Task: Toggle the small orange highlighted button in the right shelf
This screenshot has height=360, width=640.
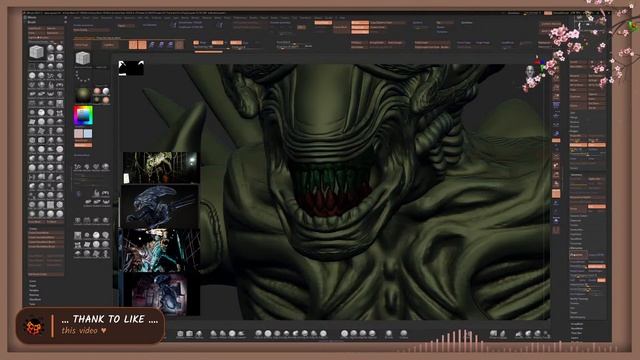Action: pyautogui.click(x=556, y=140)
